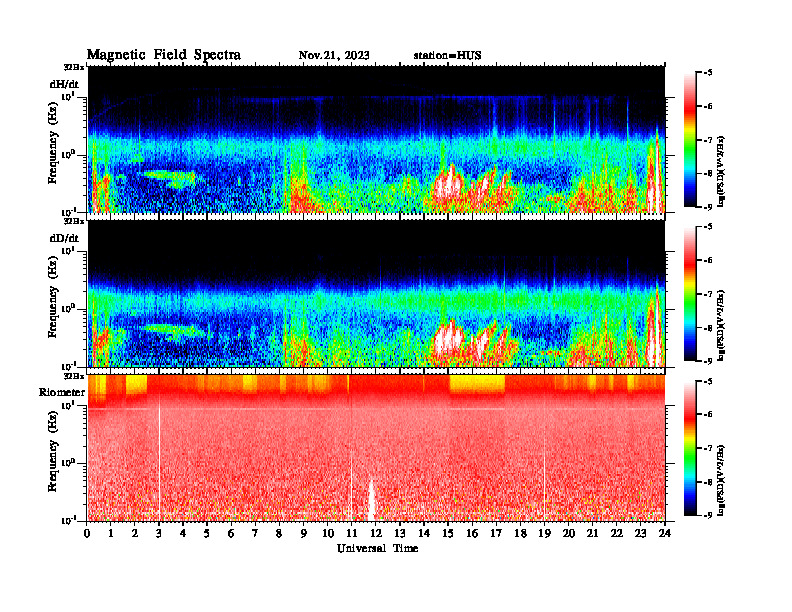Click the color scale bar beside Riometer panel
Screen dimensions: 792x612
[690, 448]
